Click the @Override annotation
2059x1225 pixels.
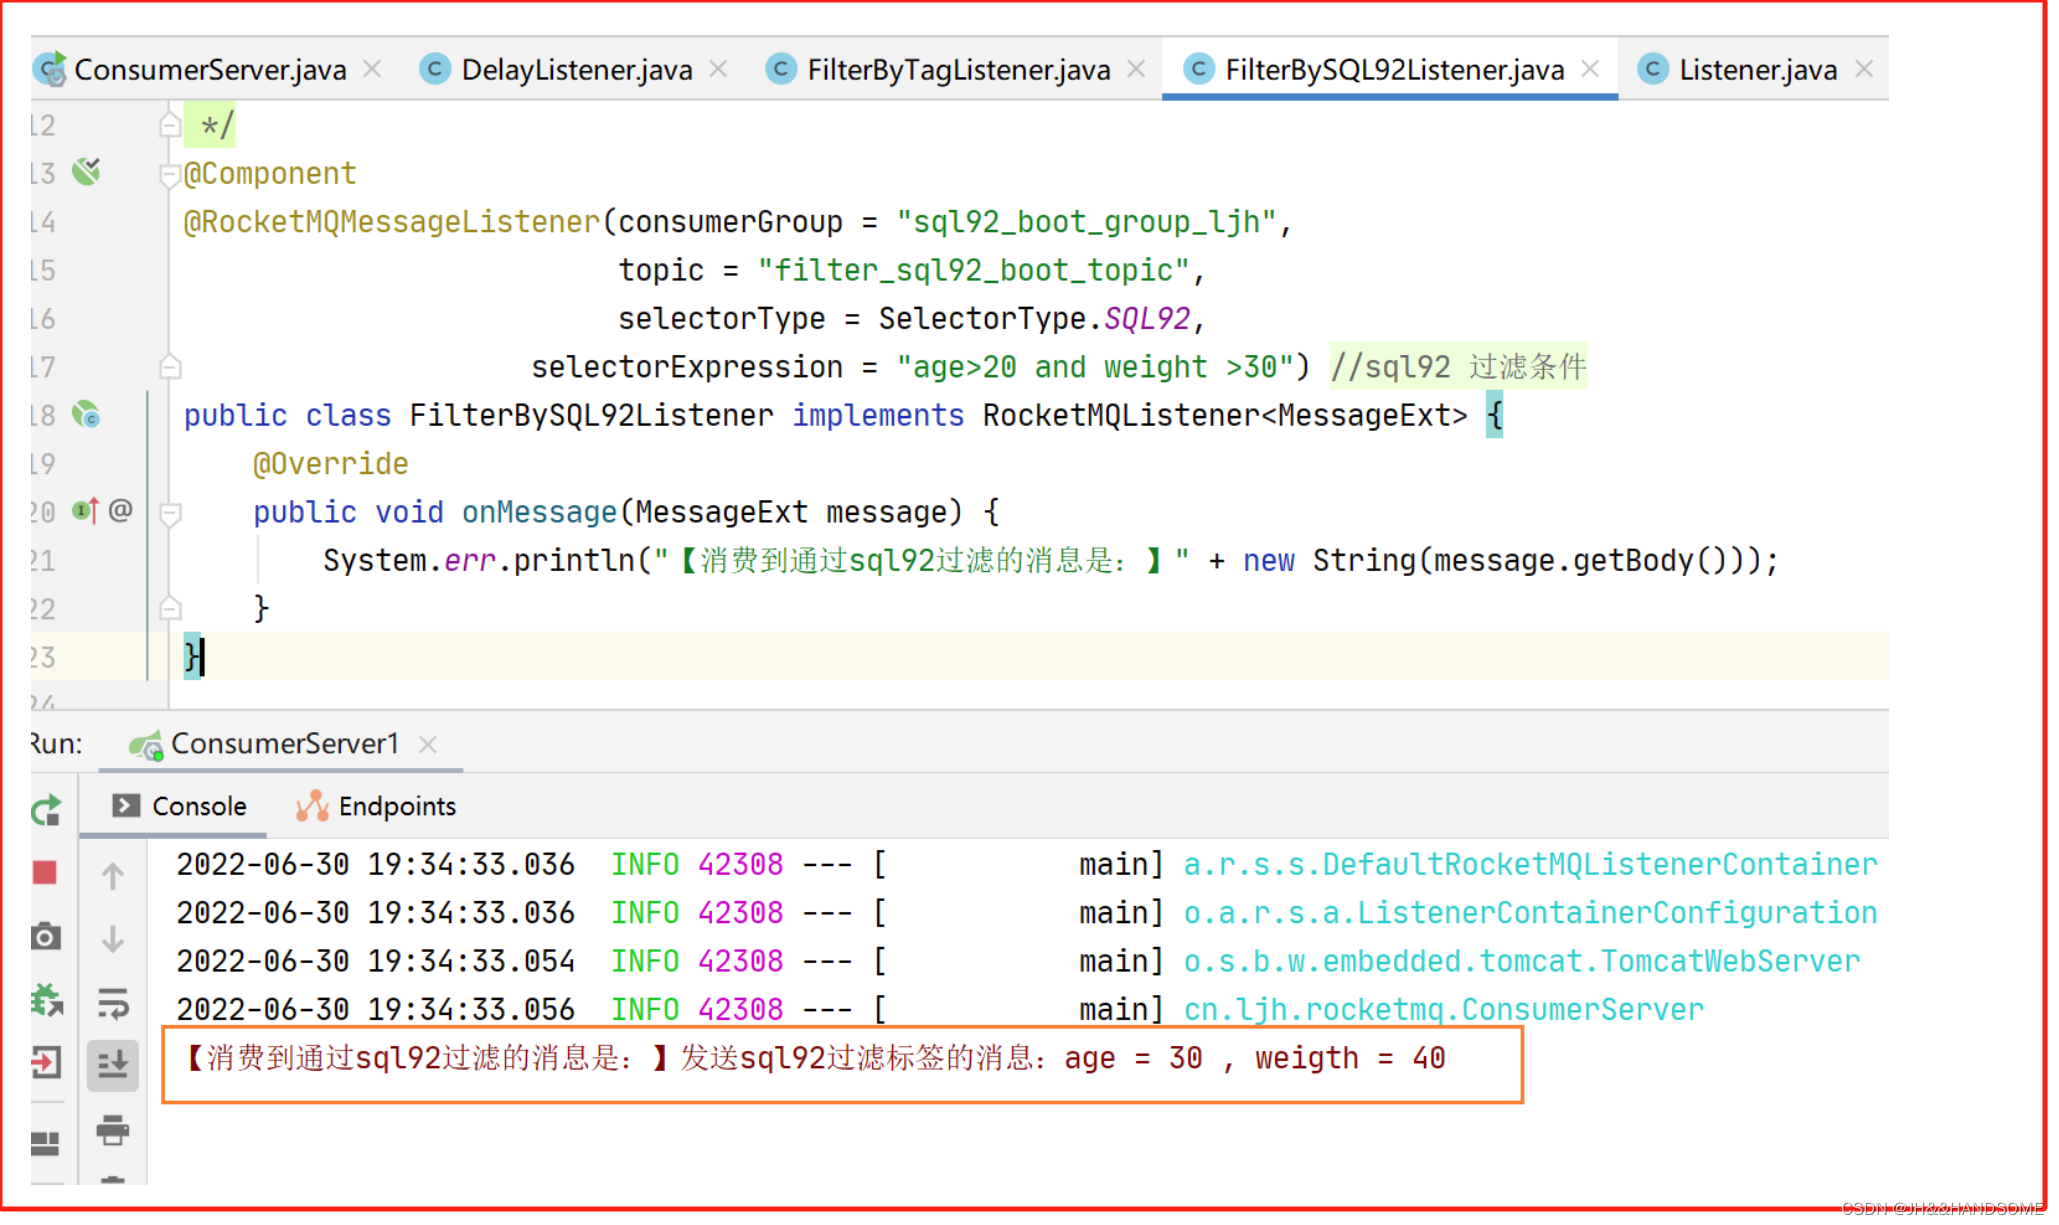331,464
